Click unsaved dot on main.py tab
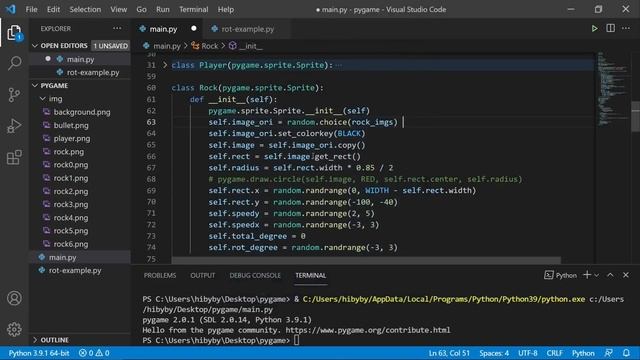 point(194,29)
